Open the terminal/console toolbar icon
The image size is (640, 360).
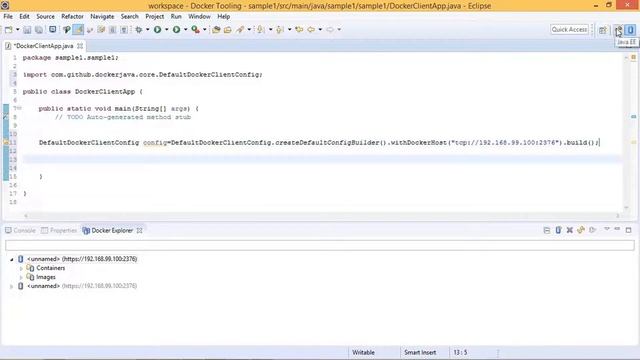53,29
